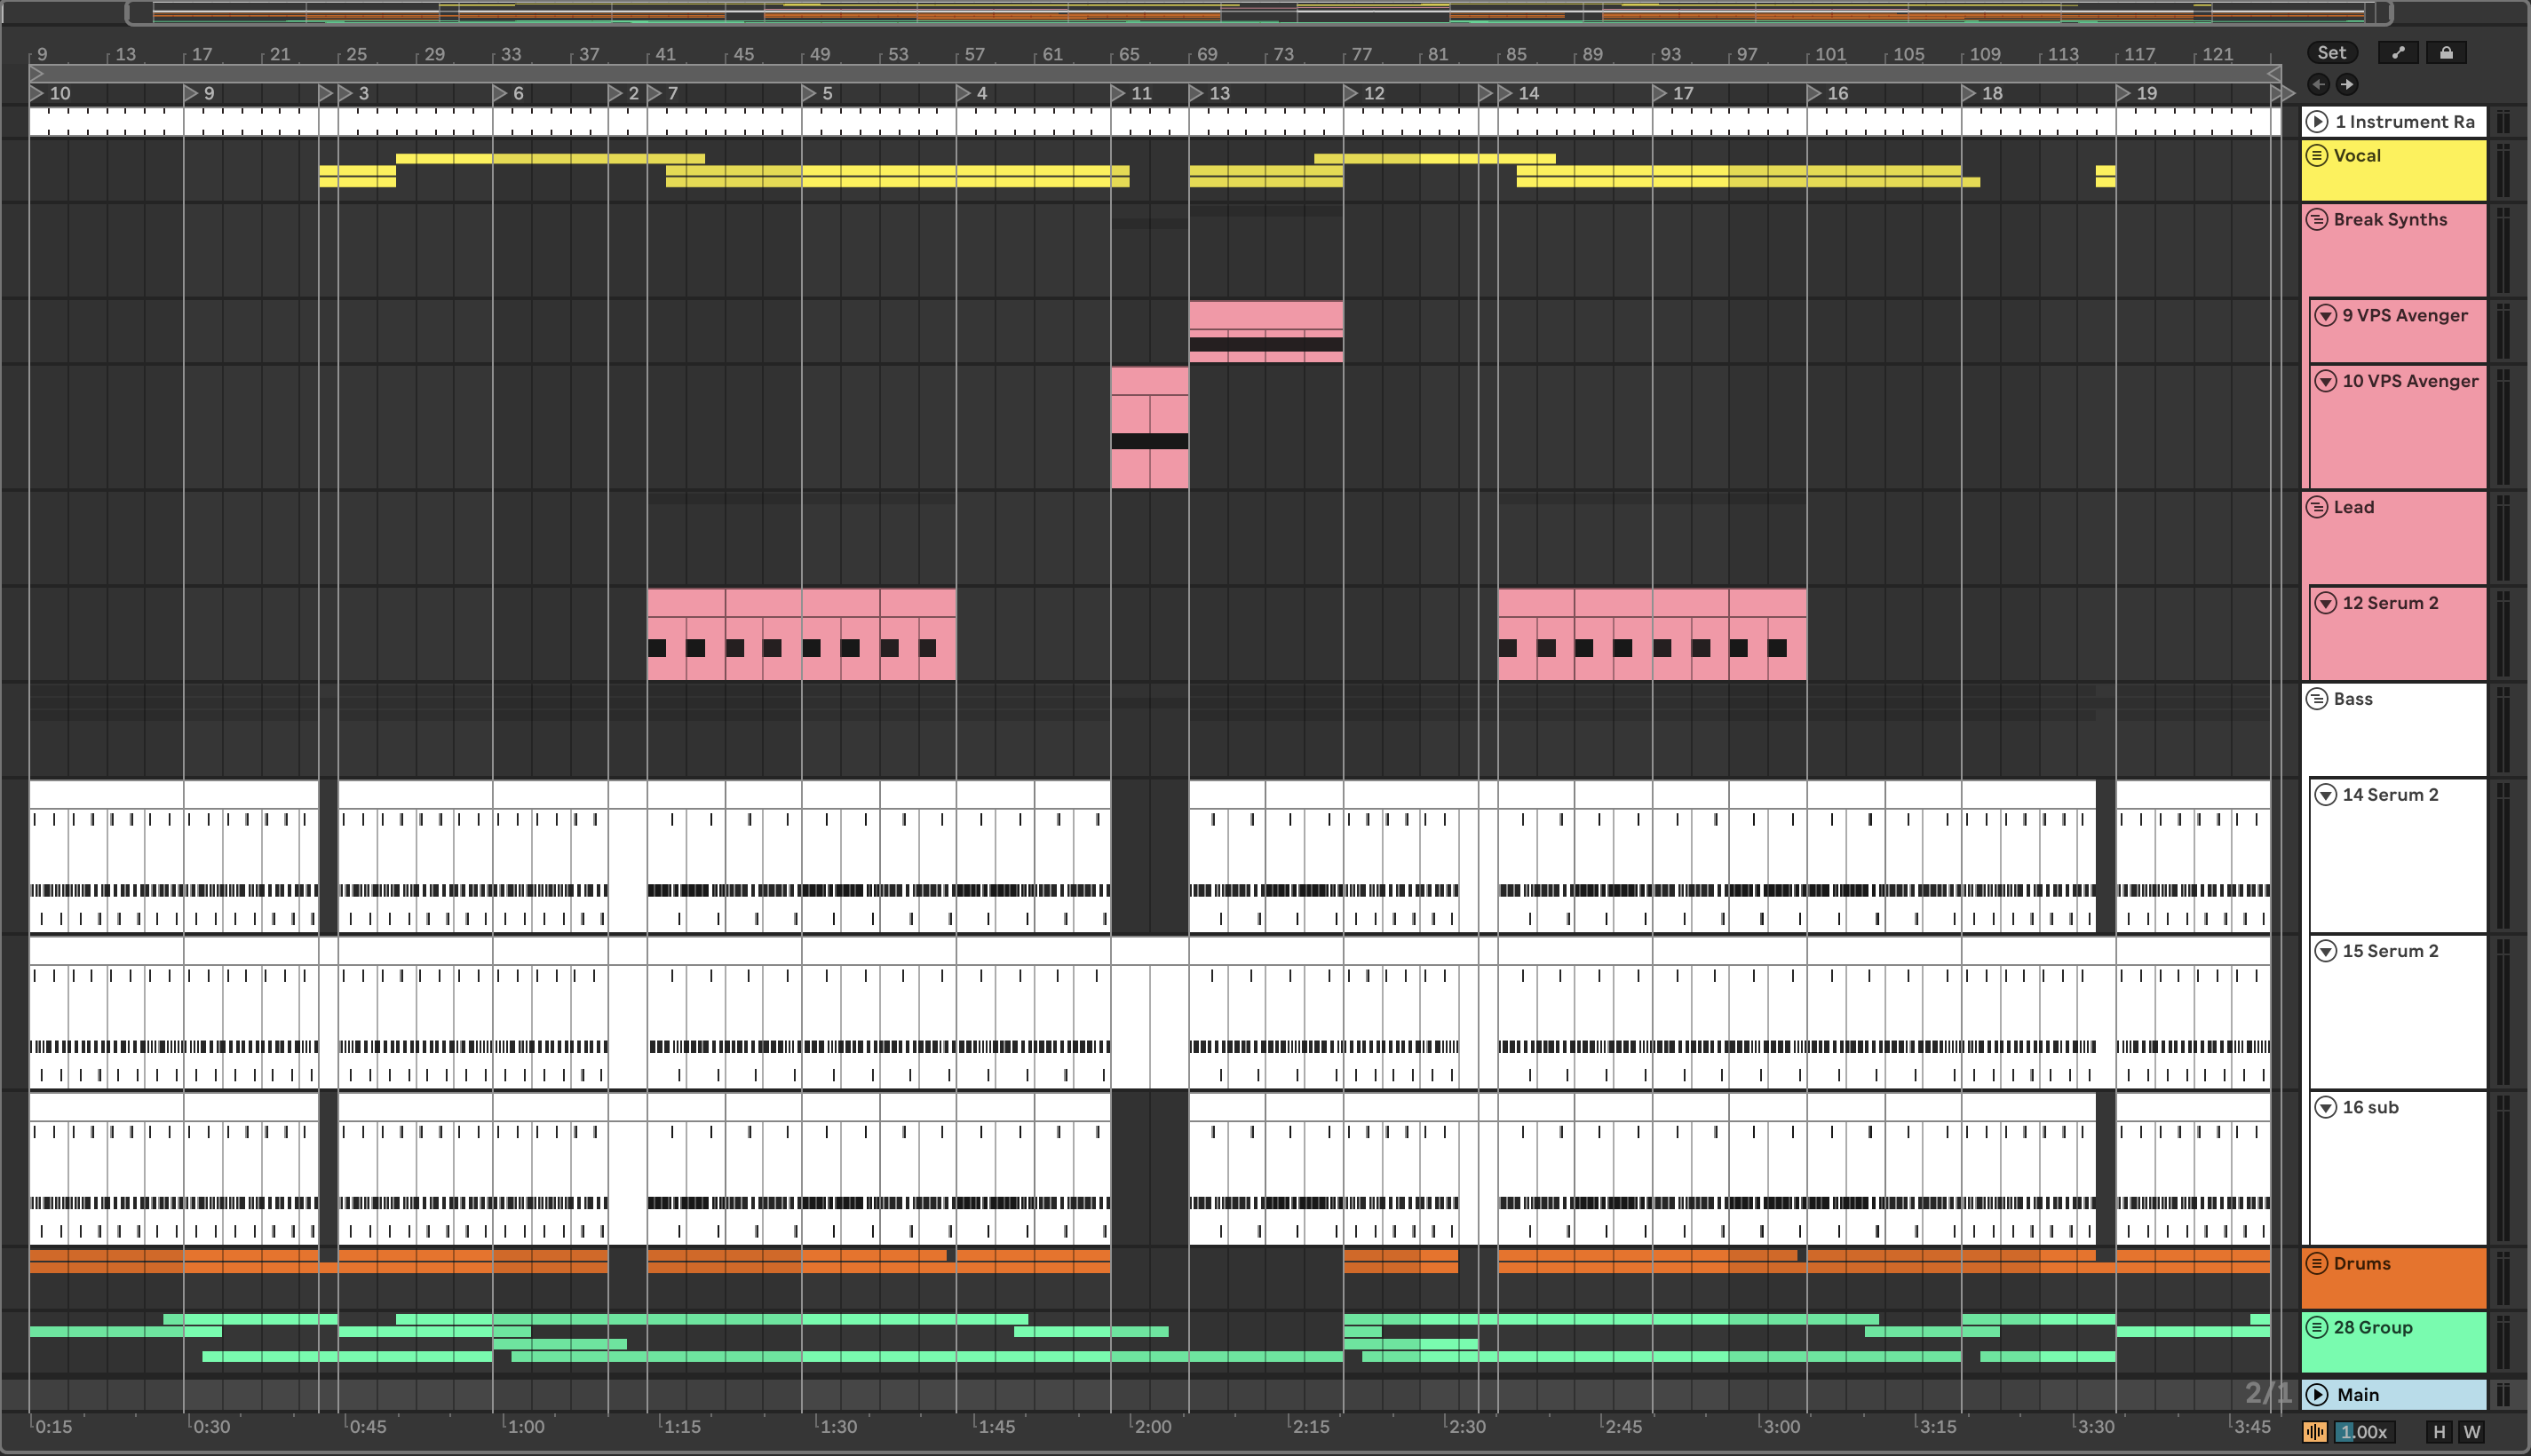Unfold the Vocal group track
2531x1456 pixels.
pyautogui.click(x=2317, y=156)
